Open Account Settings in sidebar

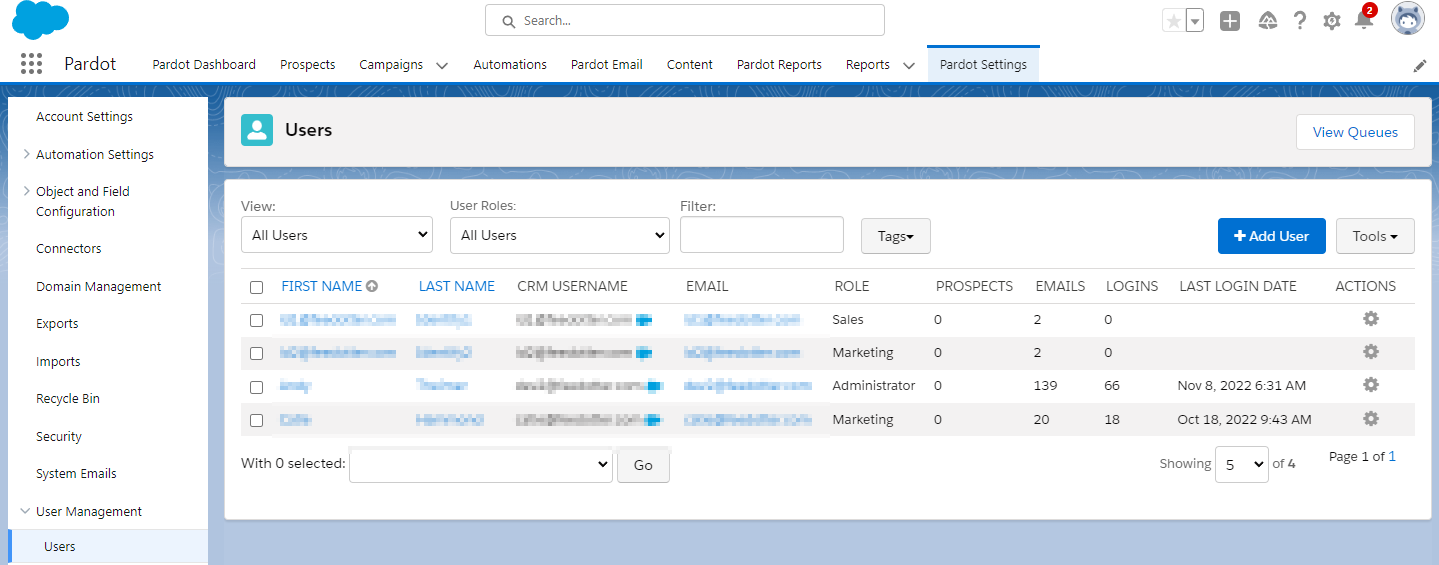(84, 116)
